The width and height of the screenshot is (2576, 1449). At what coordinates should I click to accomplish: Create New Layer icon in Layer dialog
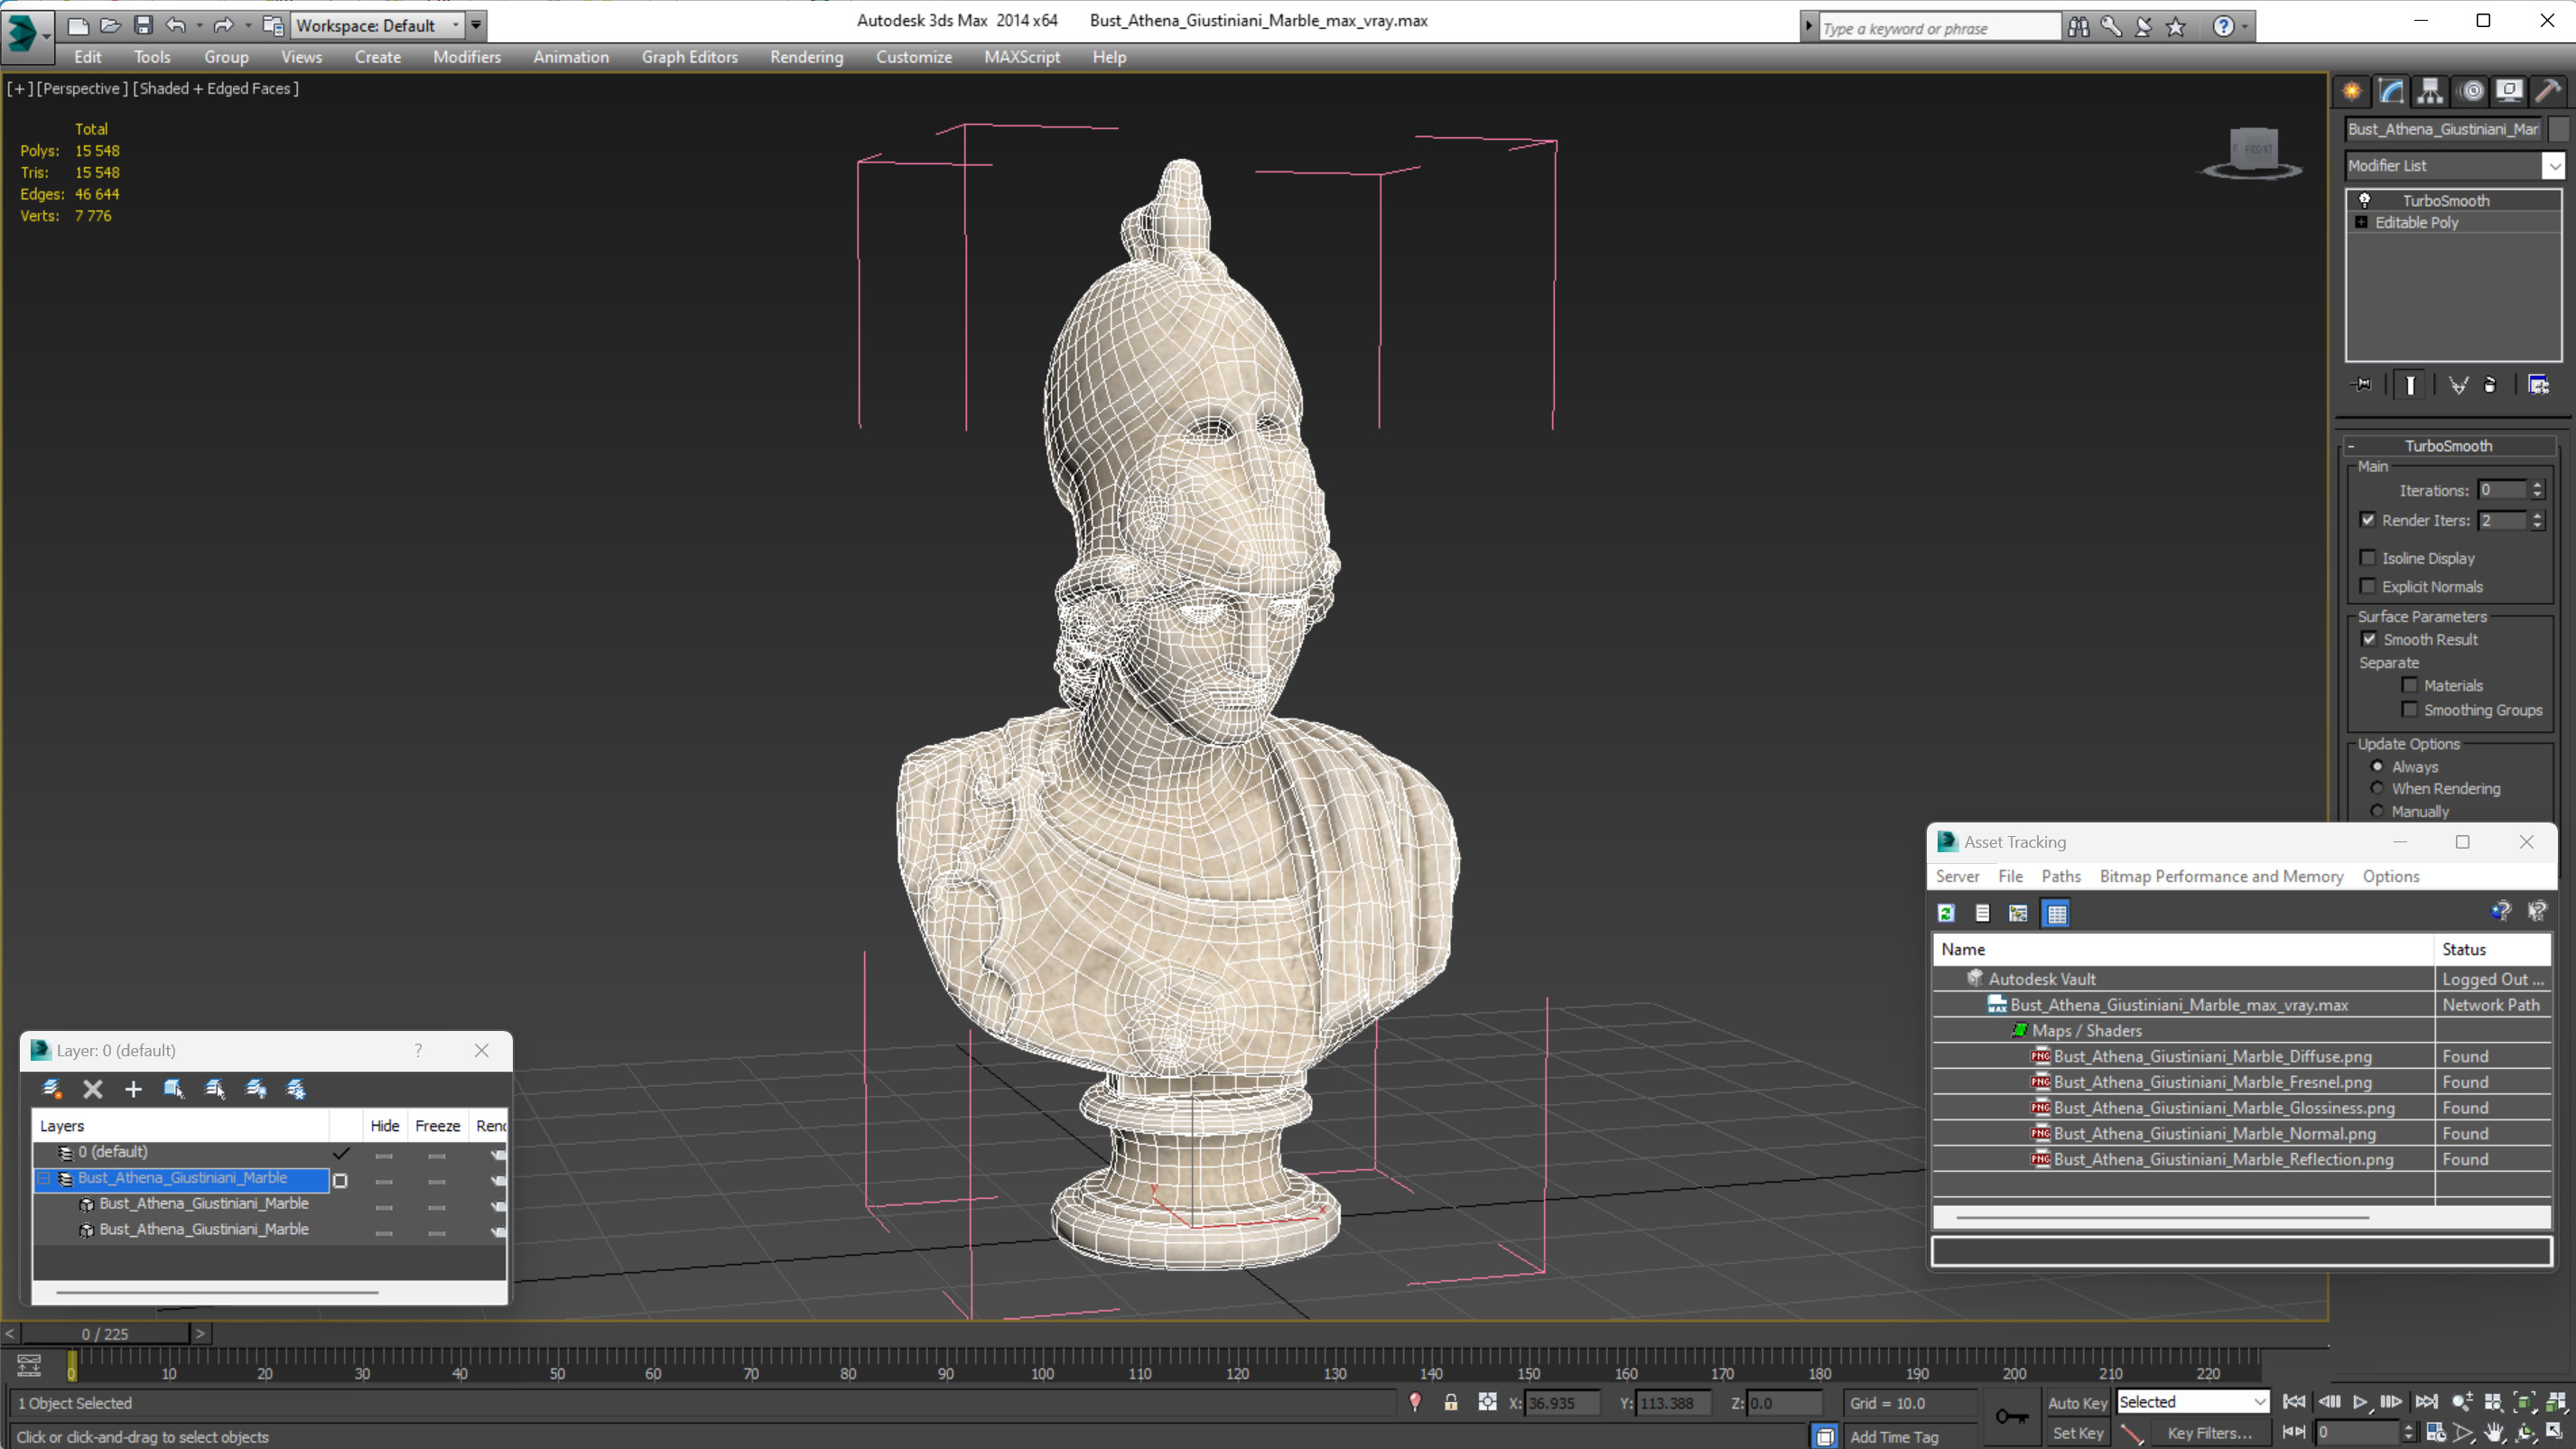(52, 1089)
